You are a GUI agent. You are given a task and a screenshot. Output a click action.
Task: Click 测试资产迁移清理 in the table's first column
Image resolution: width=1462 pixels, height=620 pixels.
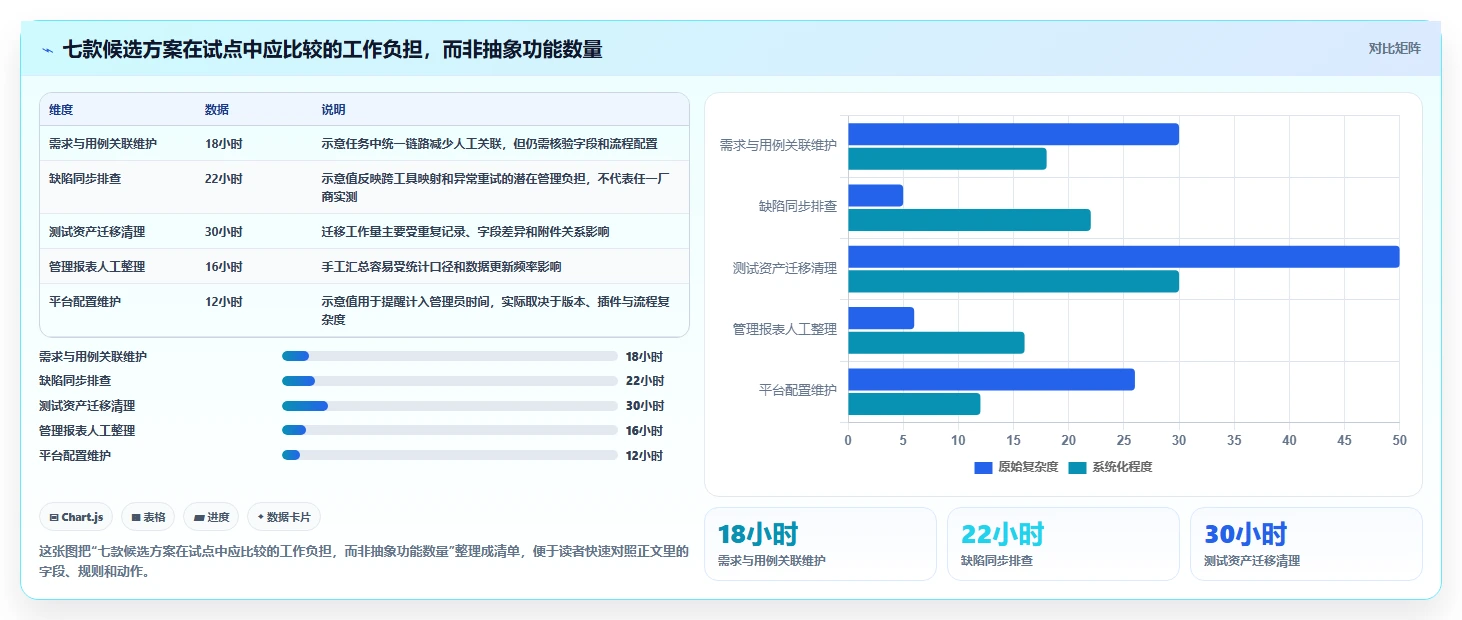(97, 231)
